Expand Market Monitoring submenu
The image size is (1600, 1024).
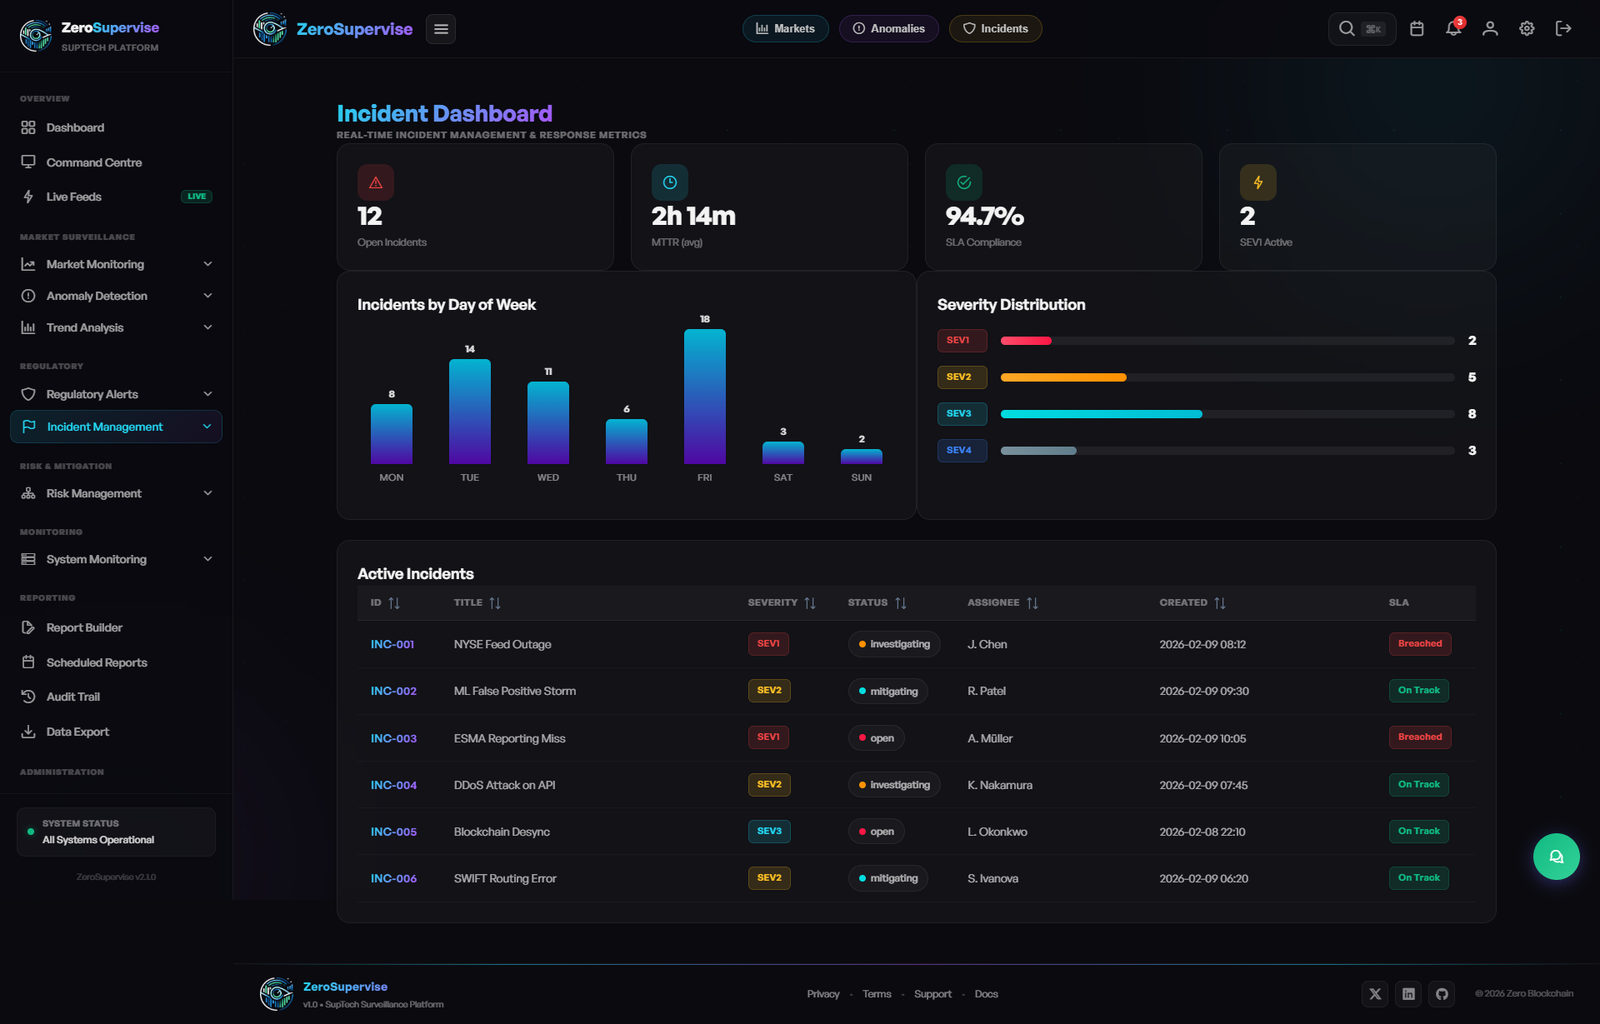(x=208, y=264)
